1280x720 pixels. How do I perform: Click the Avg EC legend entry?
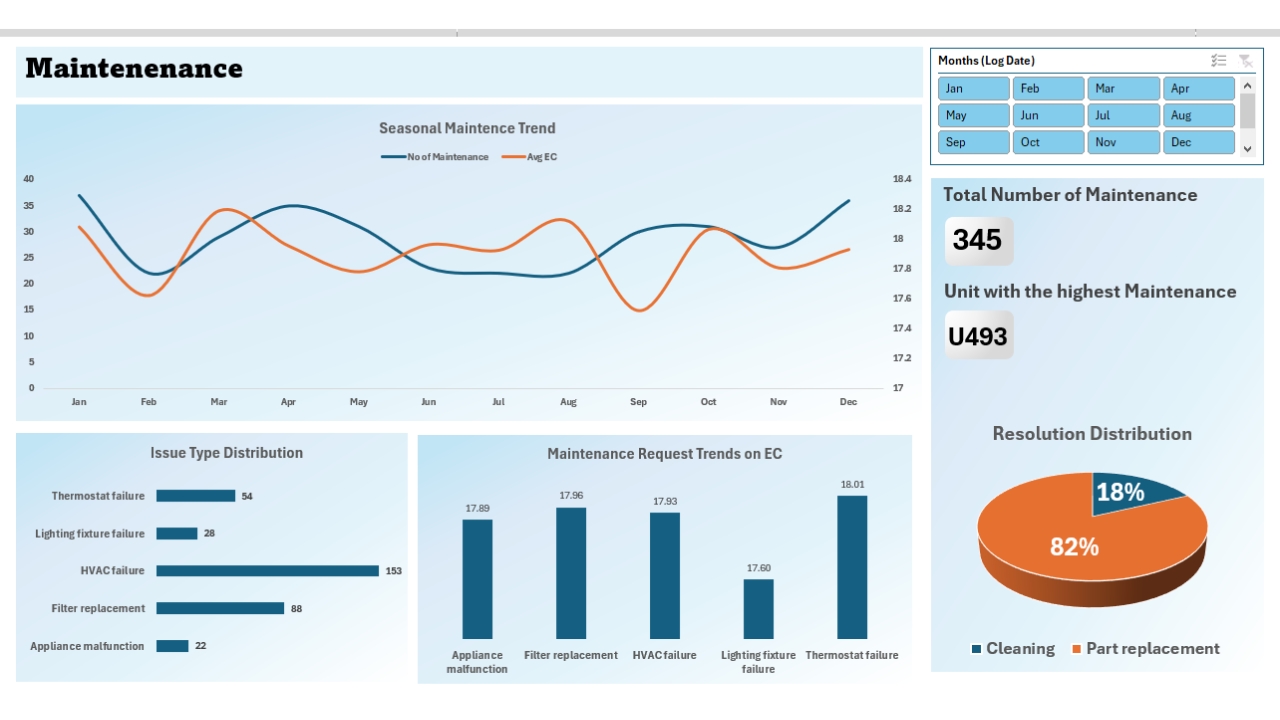(529, 157)
